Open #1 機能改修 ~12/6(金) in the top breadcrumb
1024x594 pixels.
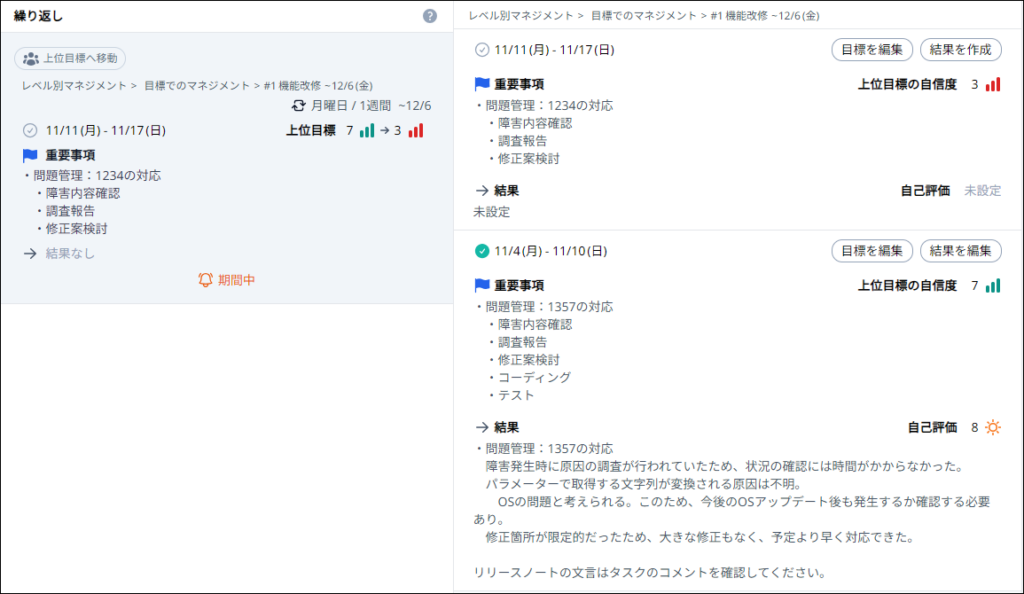(x=765, y=16)
